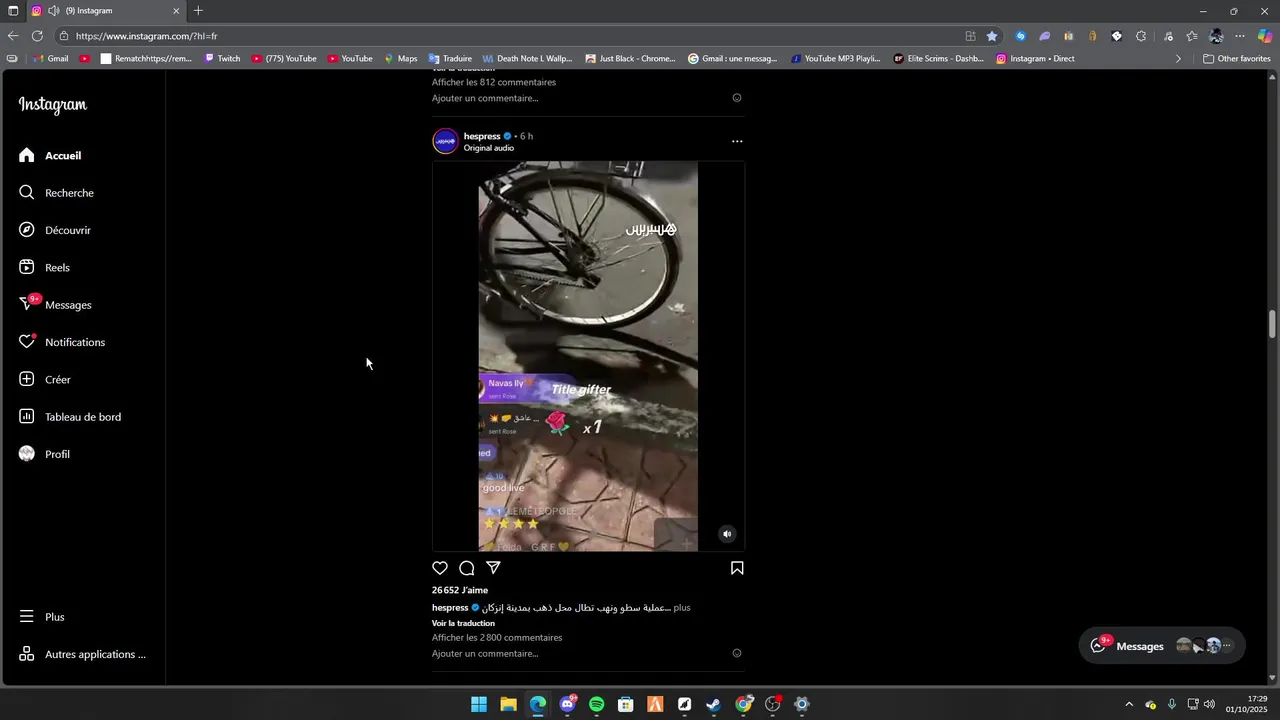Screen dimensions: 1280x720
Task: Click the comment bubble icon under hespress post
Action: click(x=467, y=568)
